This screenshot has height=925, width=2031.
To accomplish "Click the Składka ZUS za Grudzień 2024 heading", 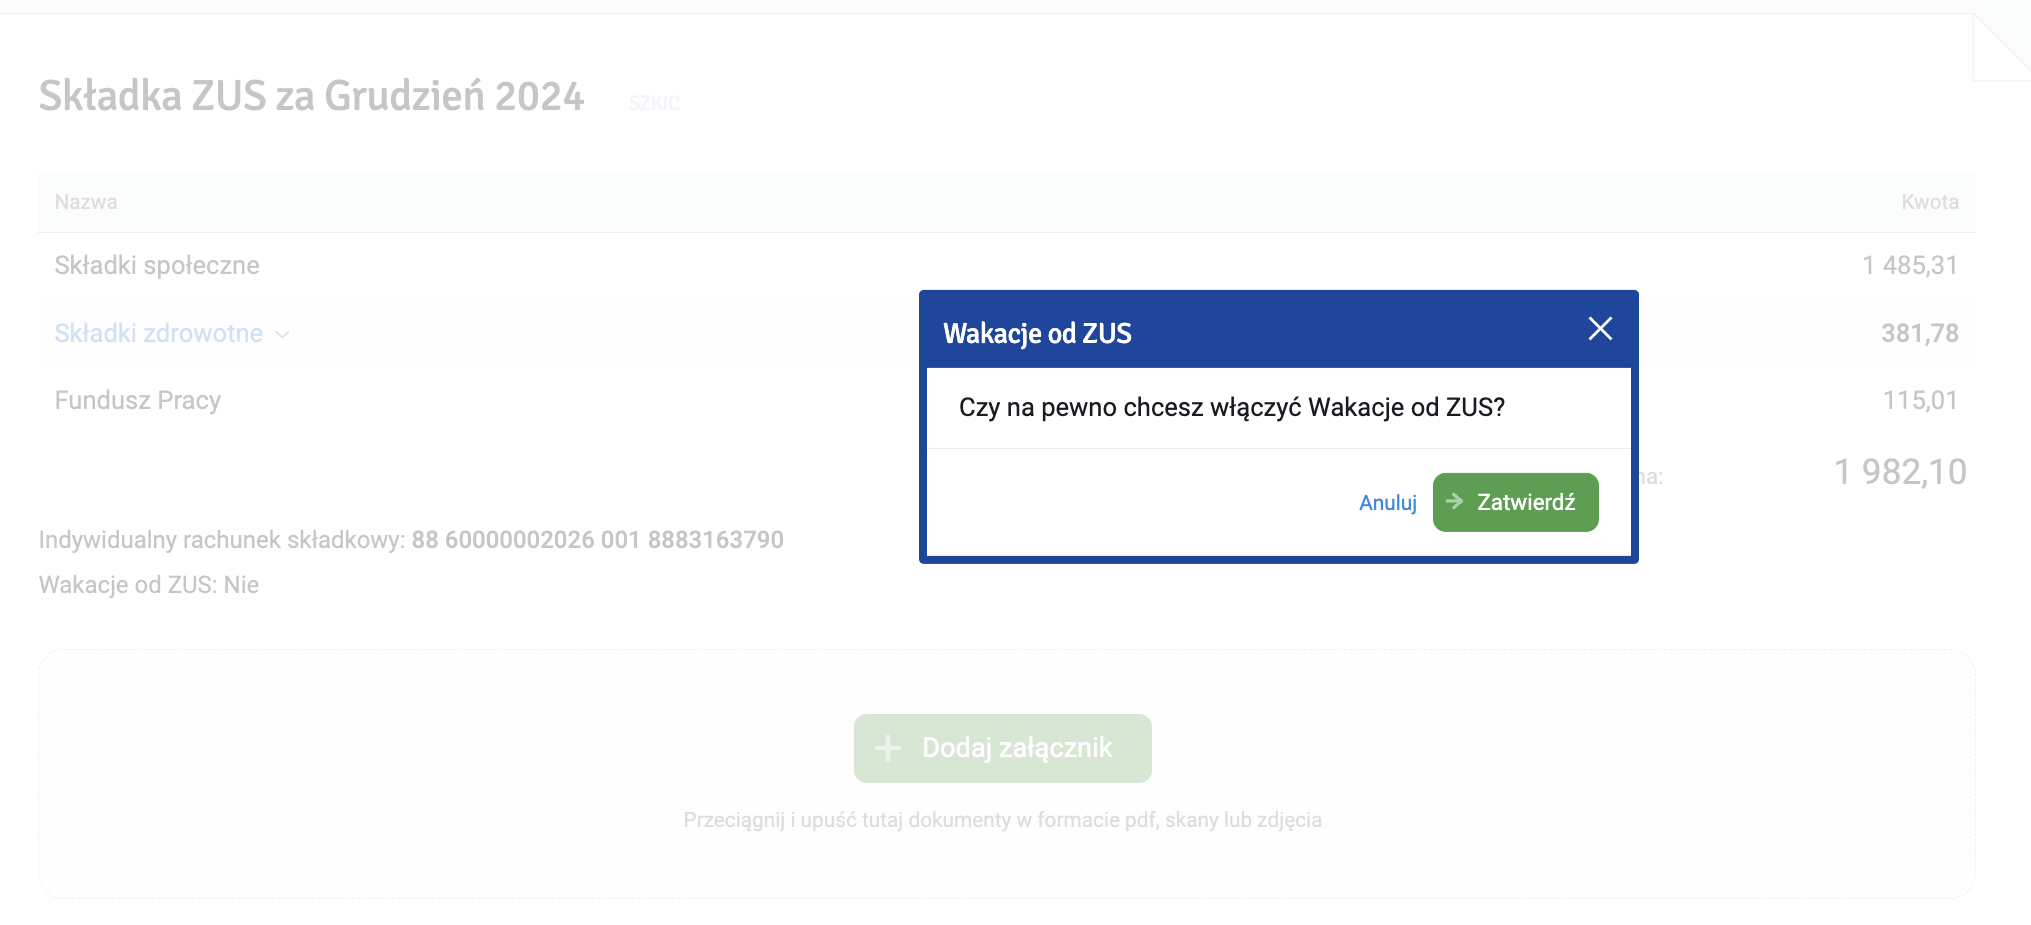I will 311,96.
